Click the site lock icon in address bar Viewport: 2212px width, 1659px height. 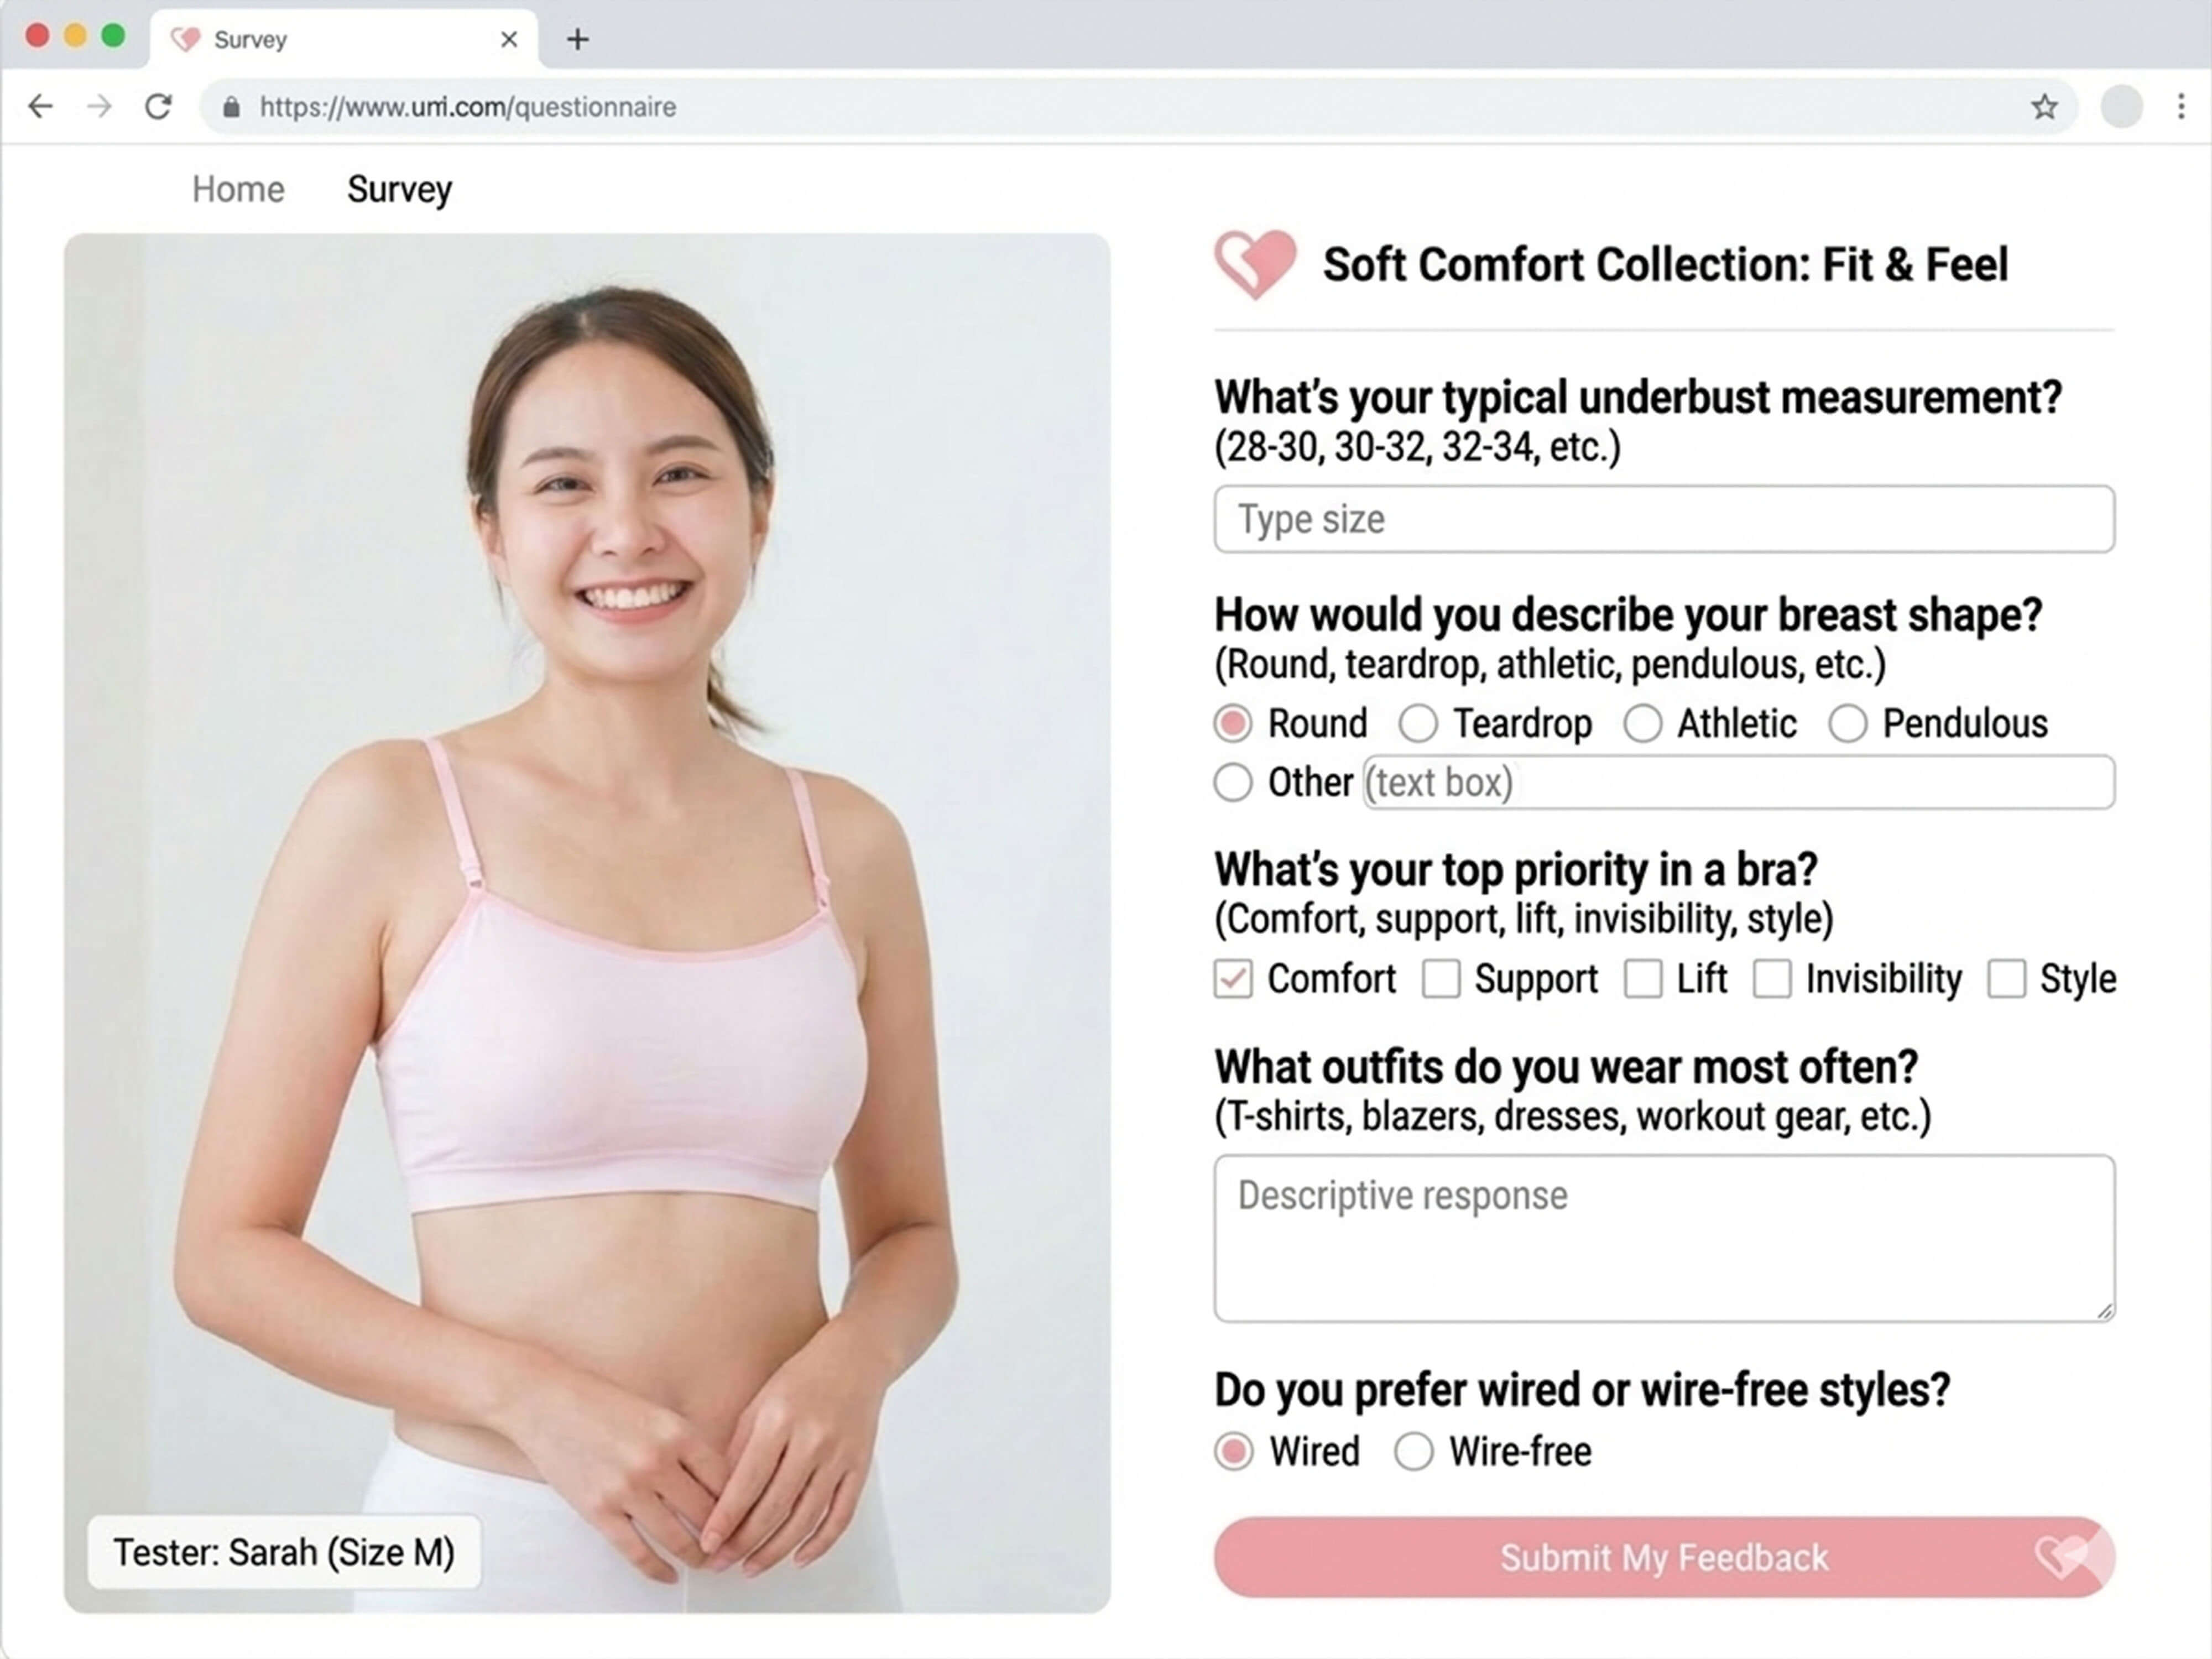[x=231, y=107]
